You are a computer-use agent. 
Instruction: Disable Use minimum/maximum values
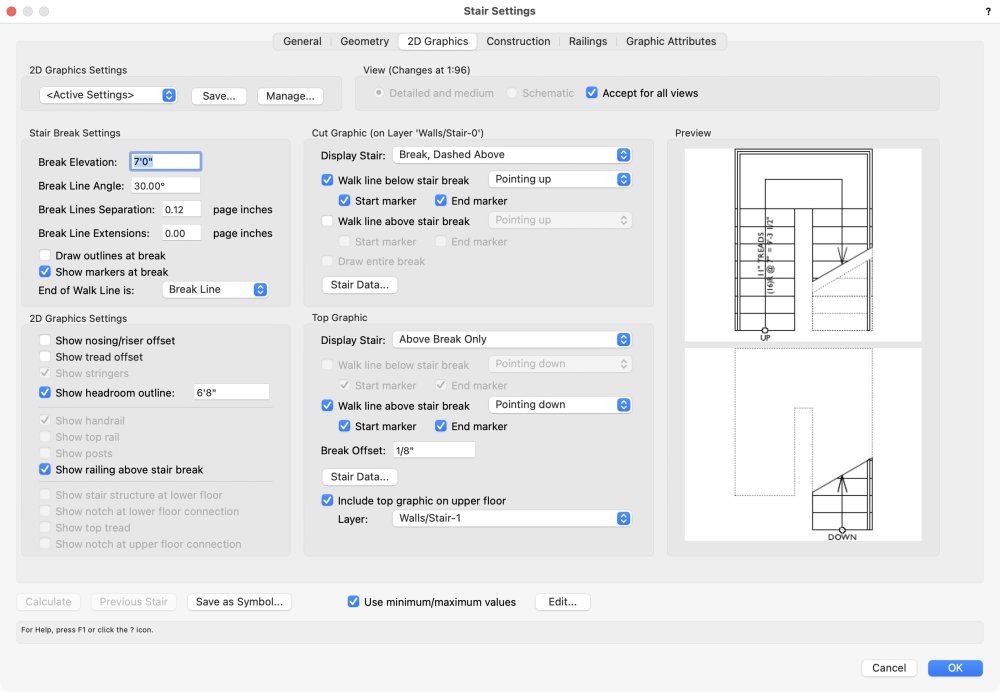(353, 601)
